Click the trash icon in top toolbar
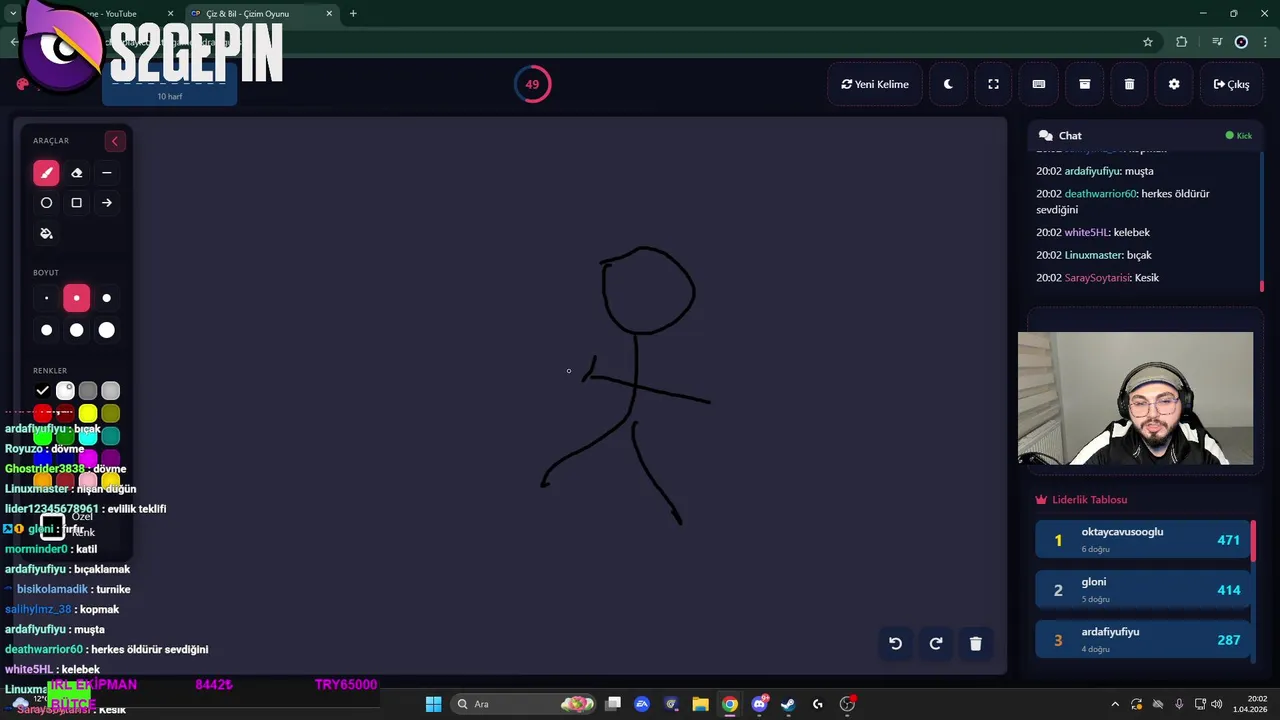Image resolution: width=1280 pixels, height=720 pixels. 1129,84
